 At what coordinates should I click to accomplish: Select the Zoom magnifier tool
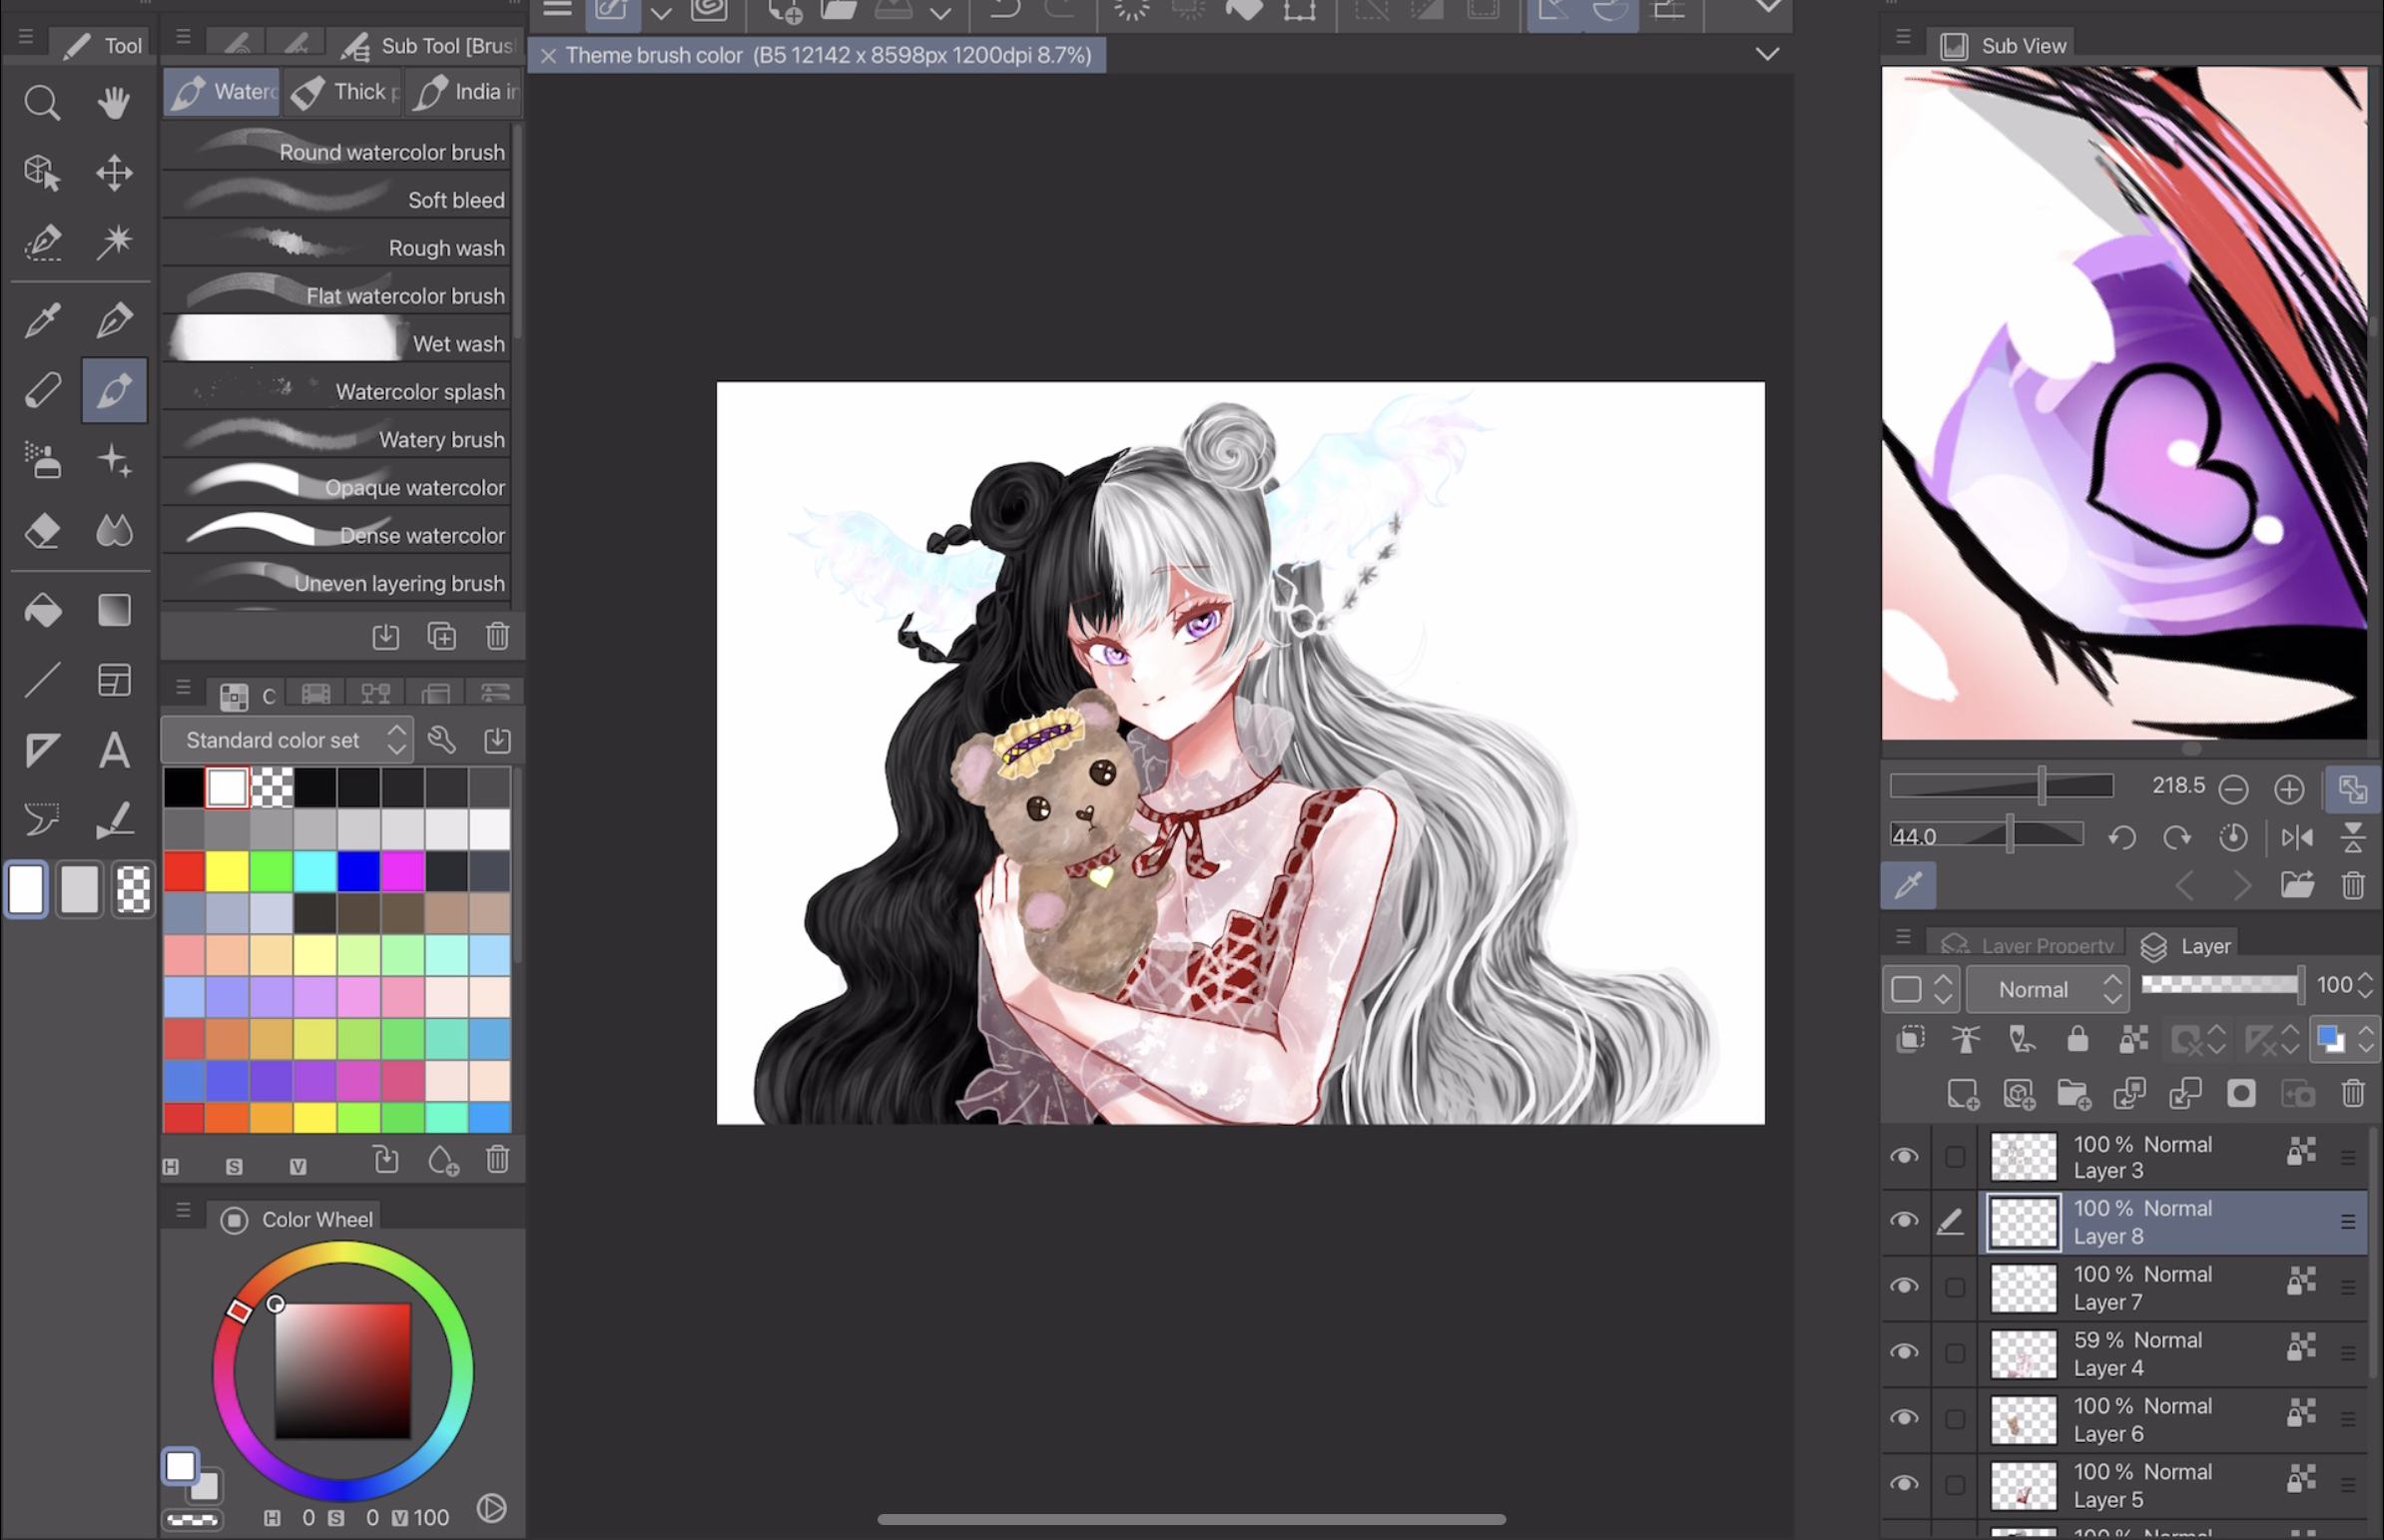(42, 103)
